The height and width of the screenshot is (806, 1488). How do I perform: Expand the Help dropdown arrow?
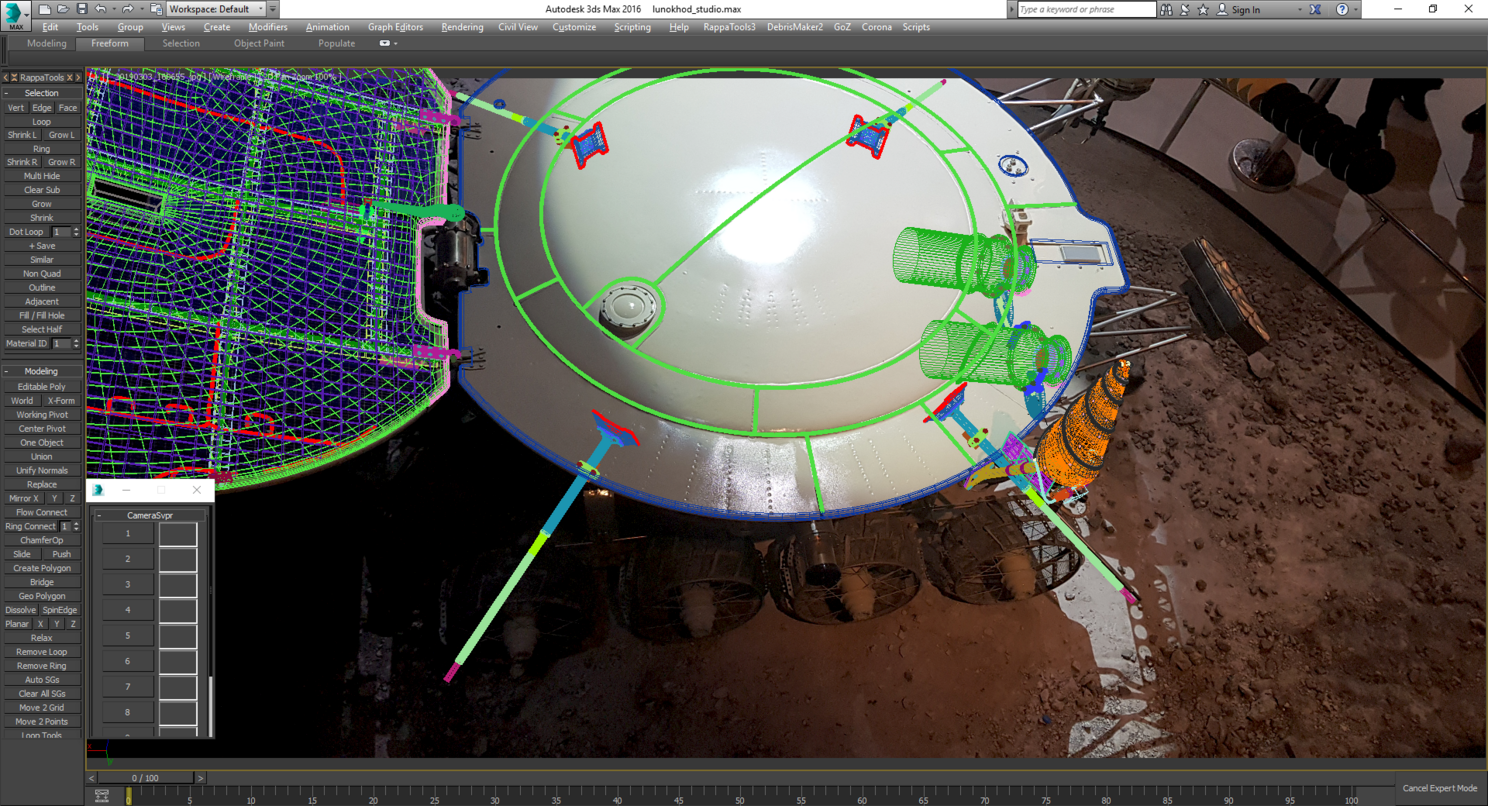coord(1356,9)
